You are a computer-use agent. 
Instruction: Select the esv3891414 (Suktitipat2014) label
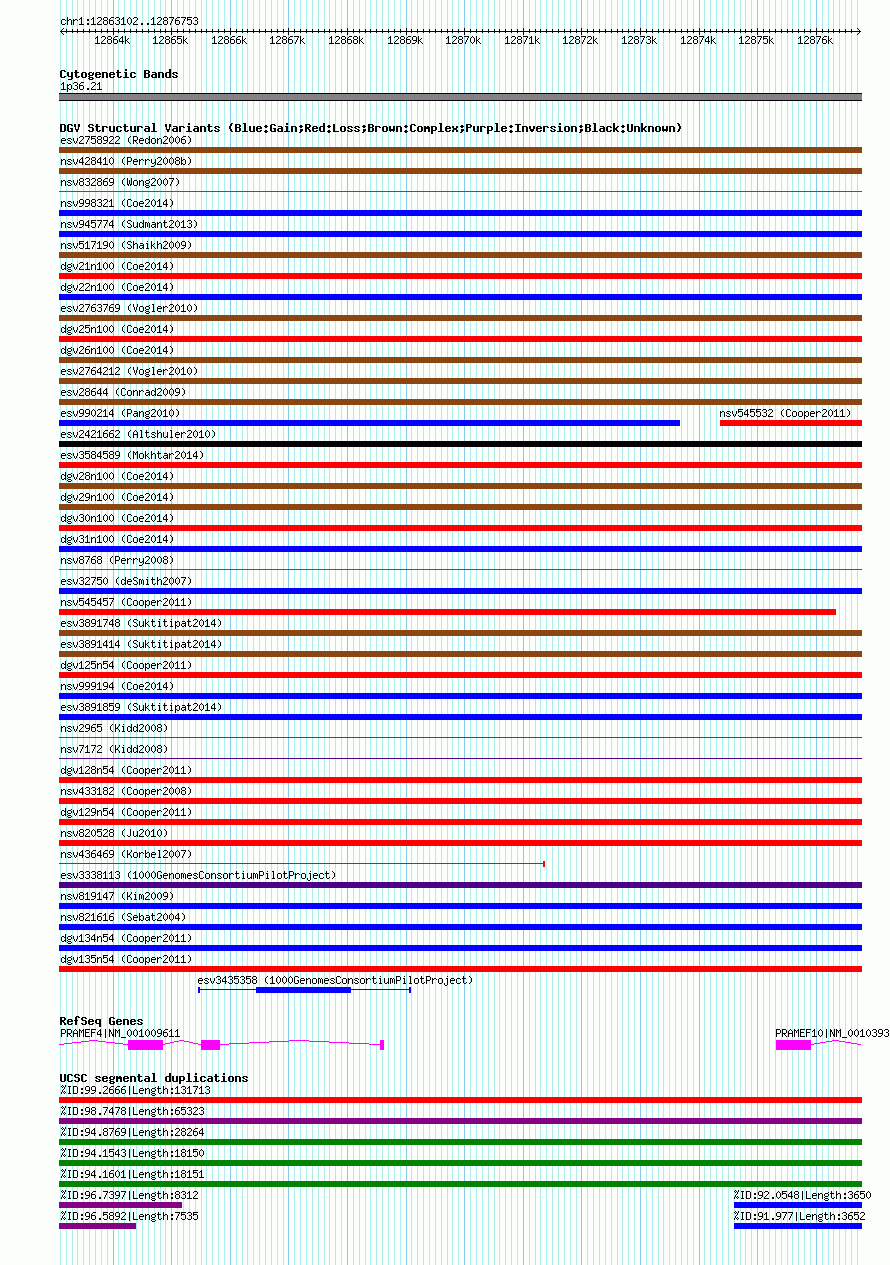pyautogui.click(x=141, y=644)
